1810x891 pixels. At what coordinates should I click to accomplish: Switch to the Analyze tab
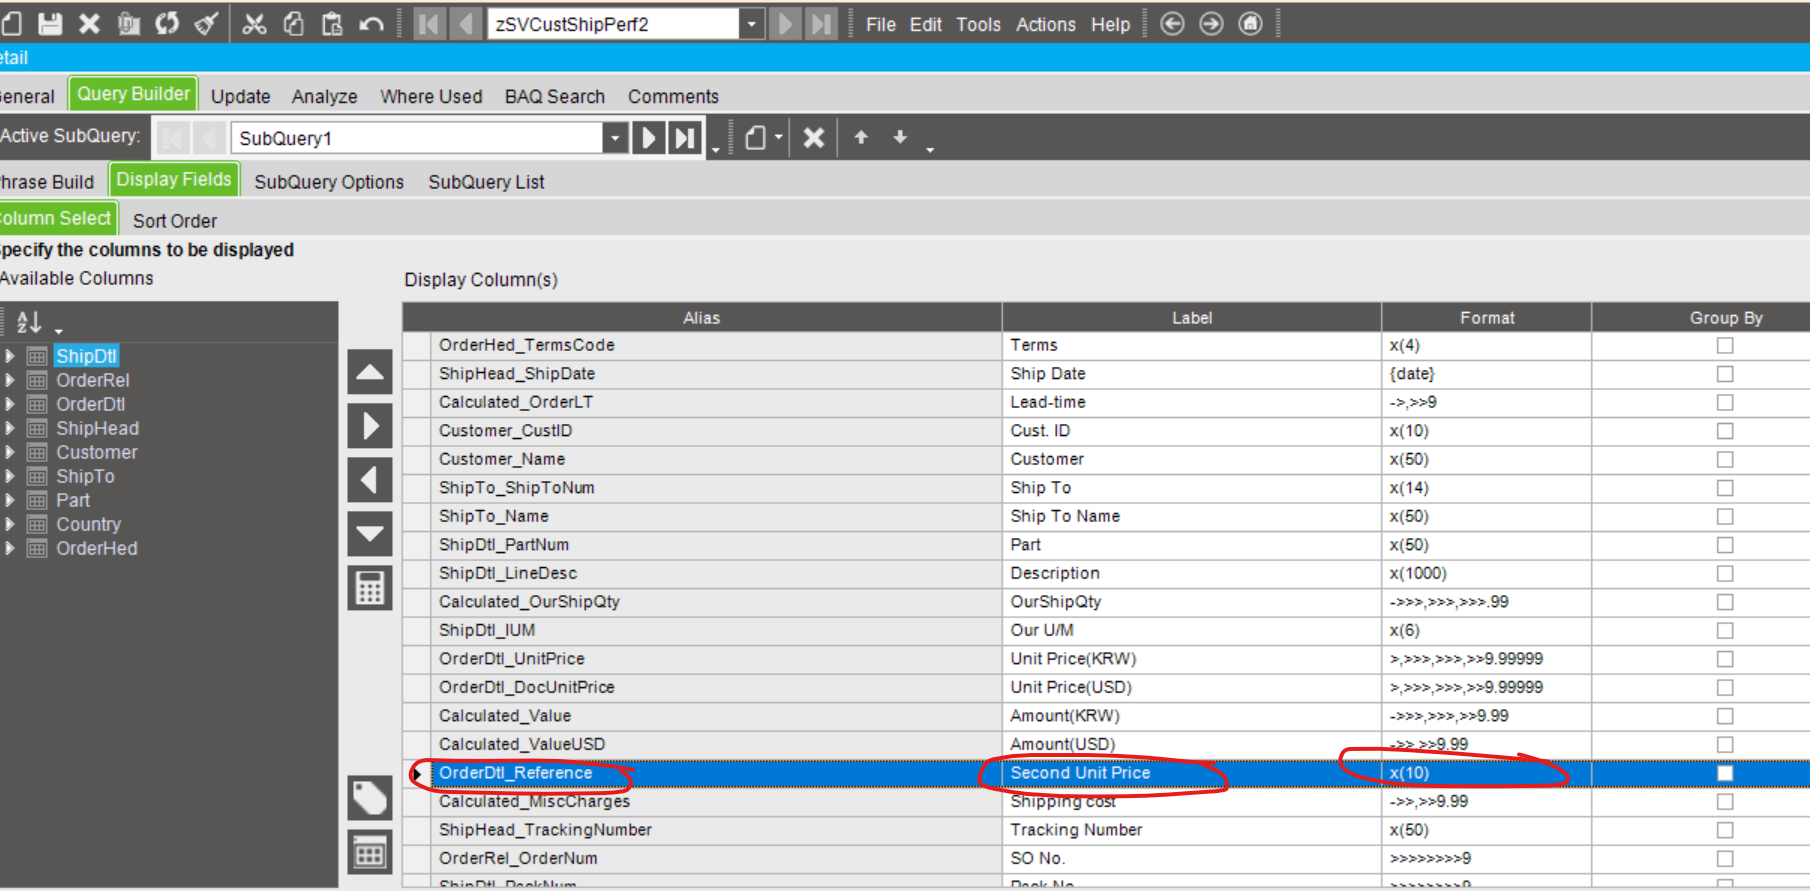324,96
